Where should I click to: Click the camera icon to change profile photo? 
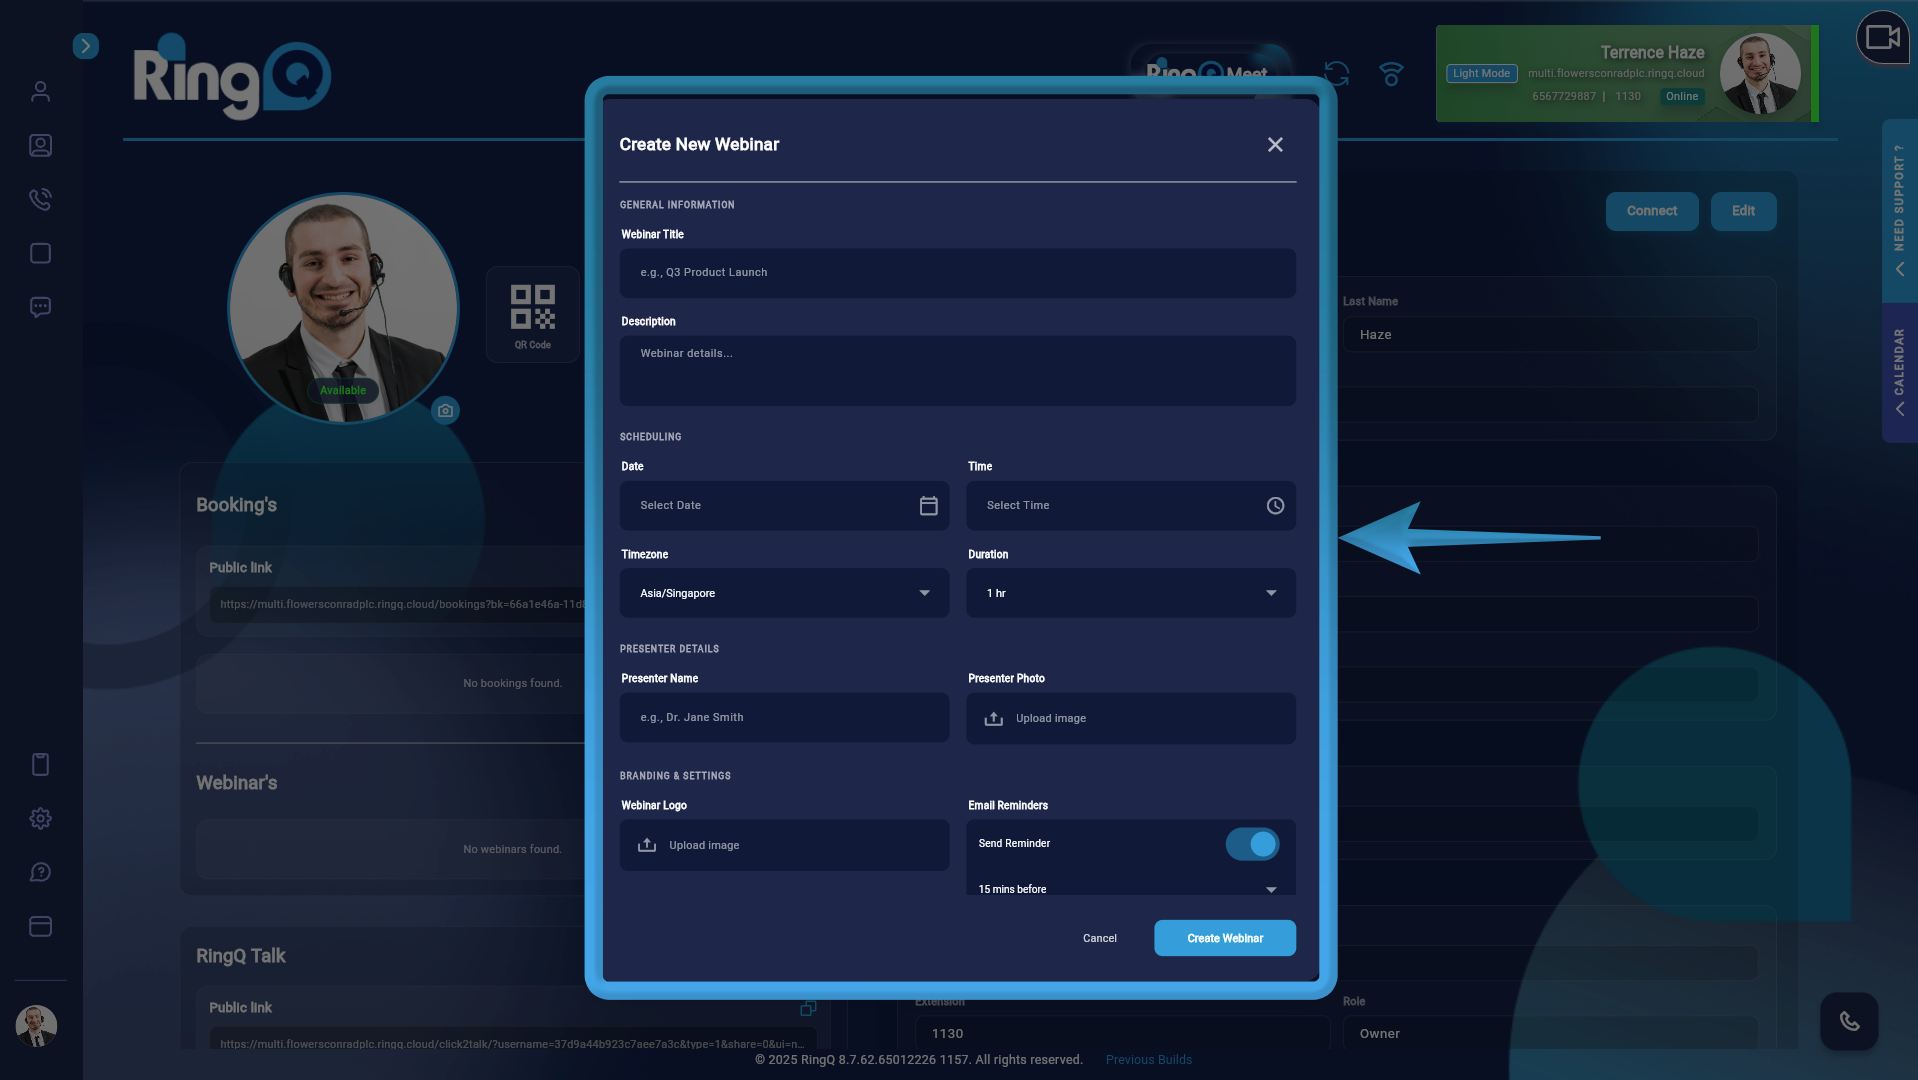[x=445, y=410]
